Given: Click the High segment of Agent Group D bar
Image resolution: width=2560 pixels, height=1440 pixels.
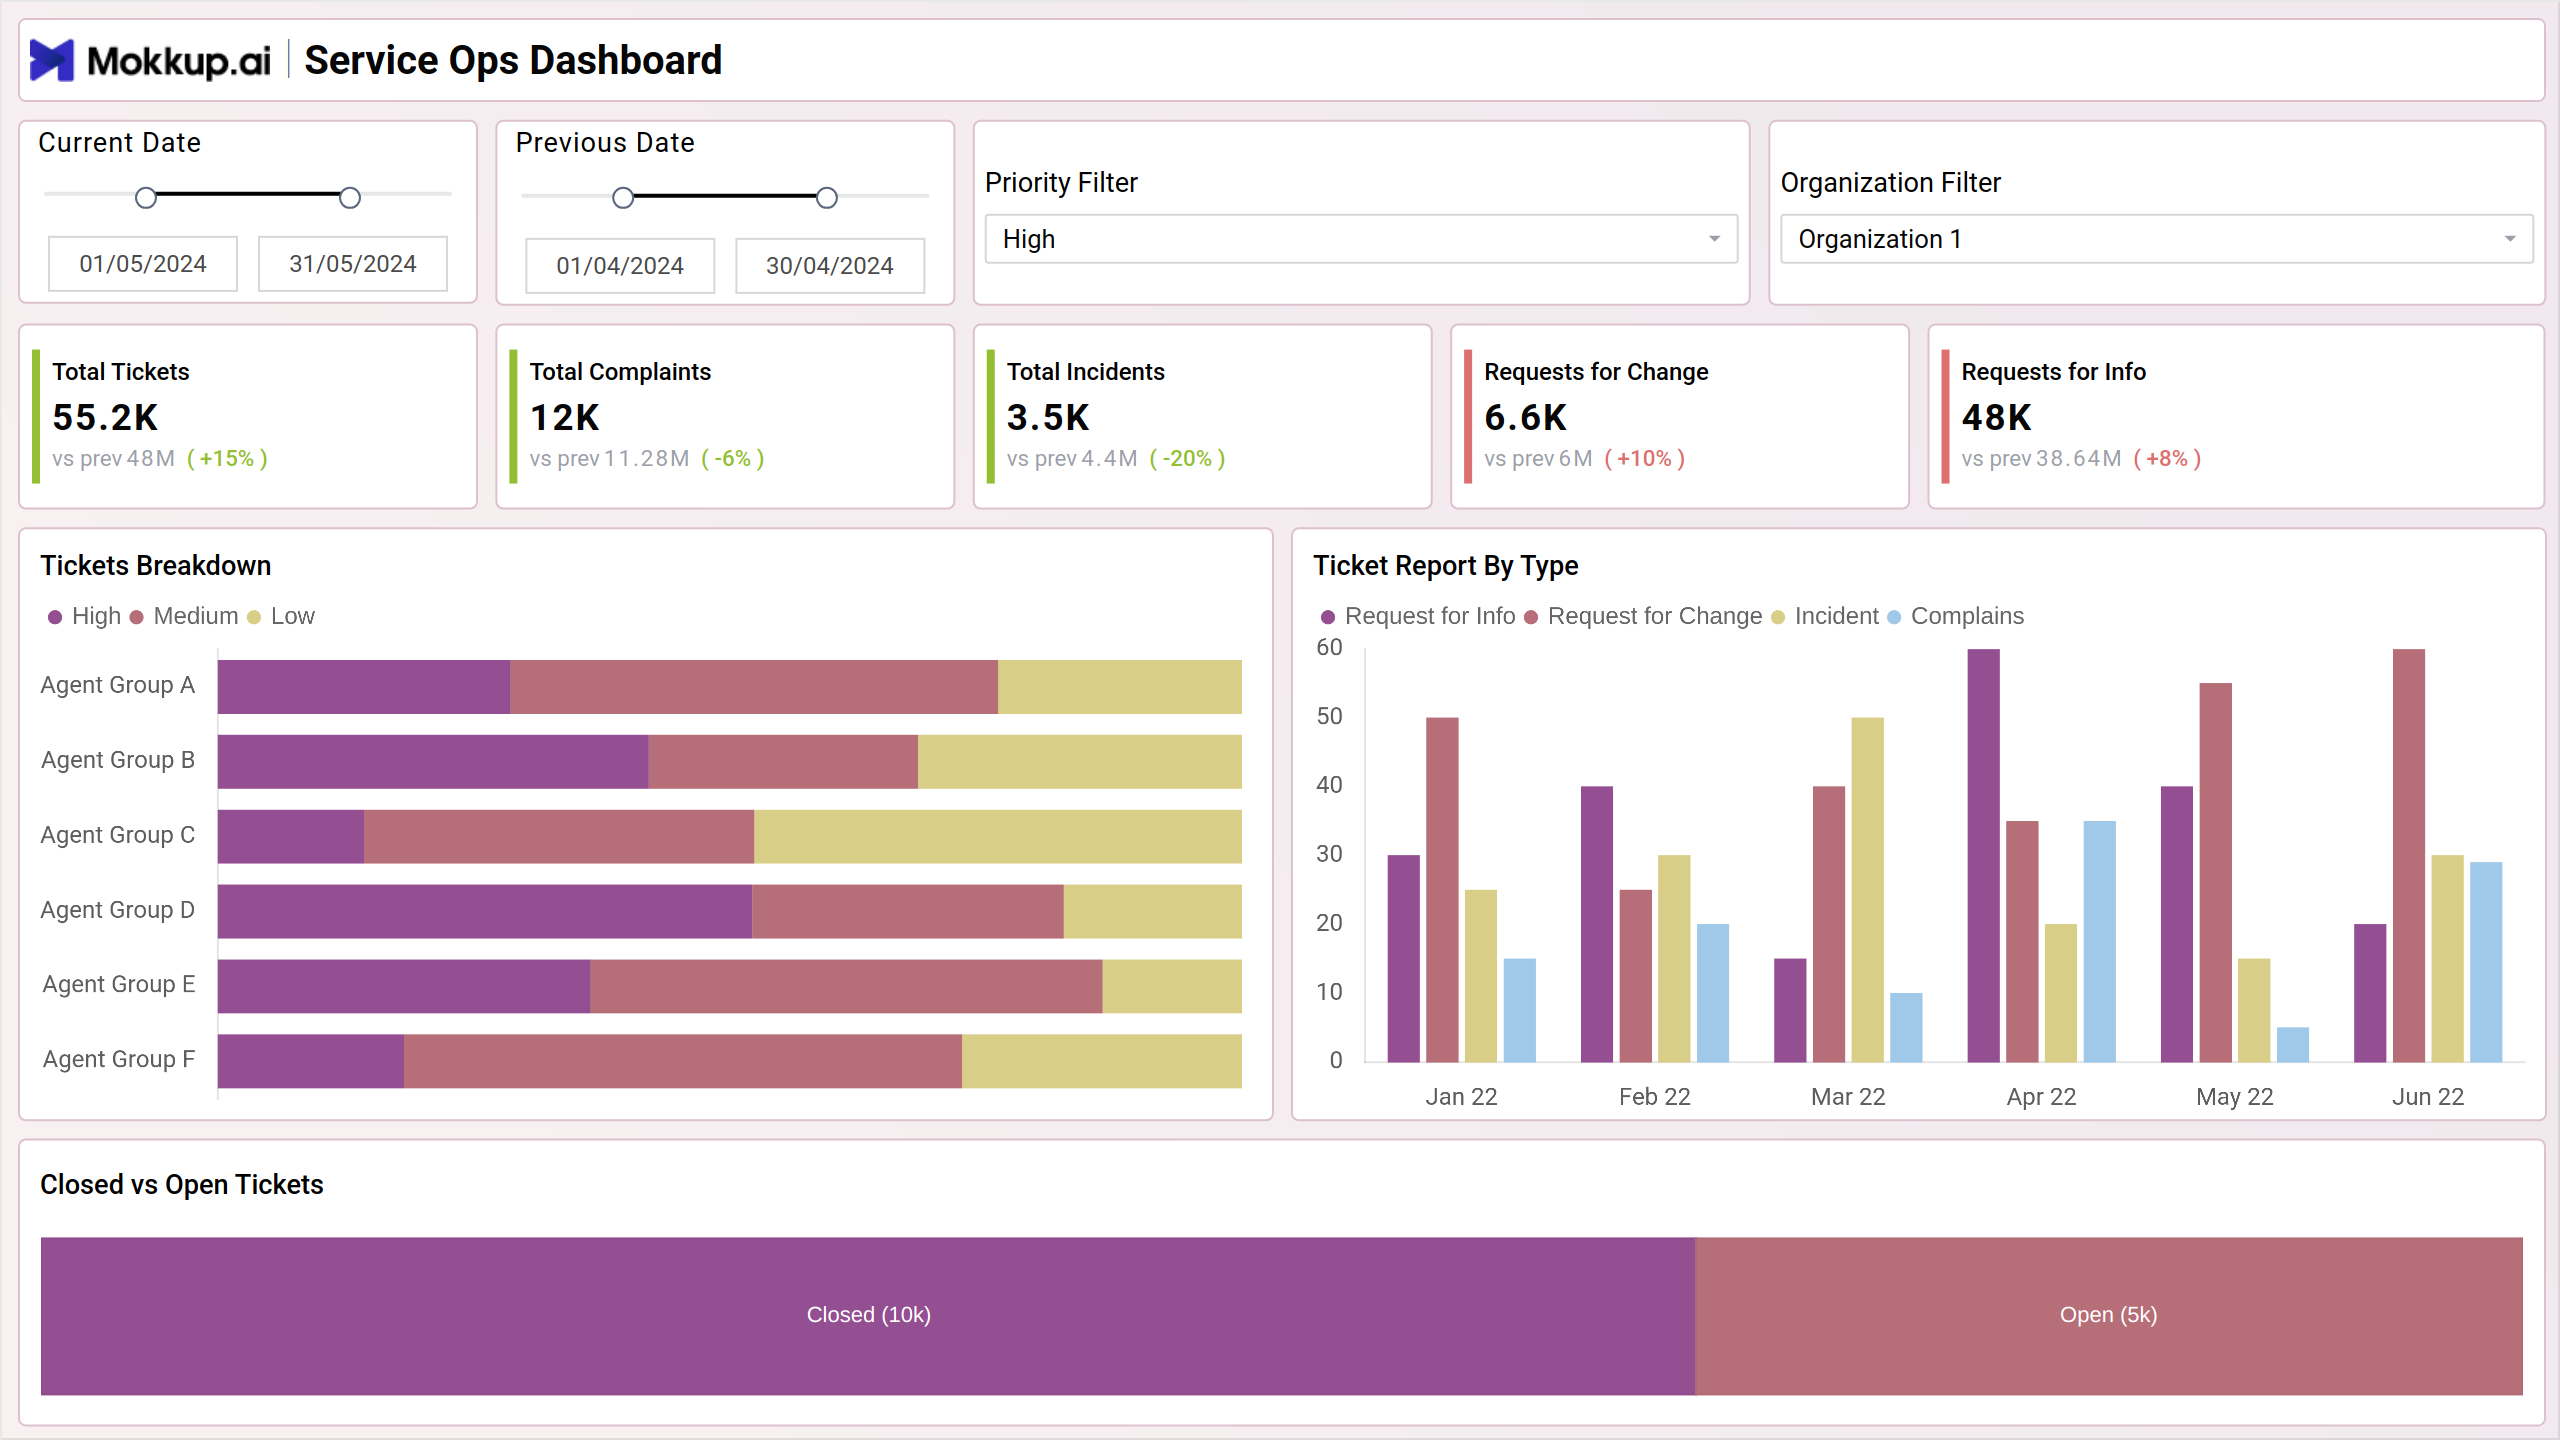Looking at the screenshot, I should (x=485, y=912).
